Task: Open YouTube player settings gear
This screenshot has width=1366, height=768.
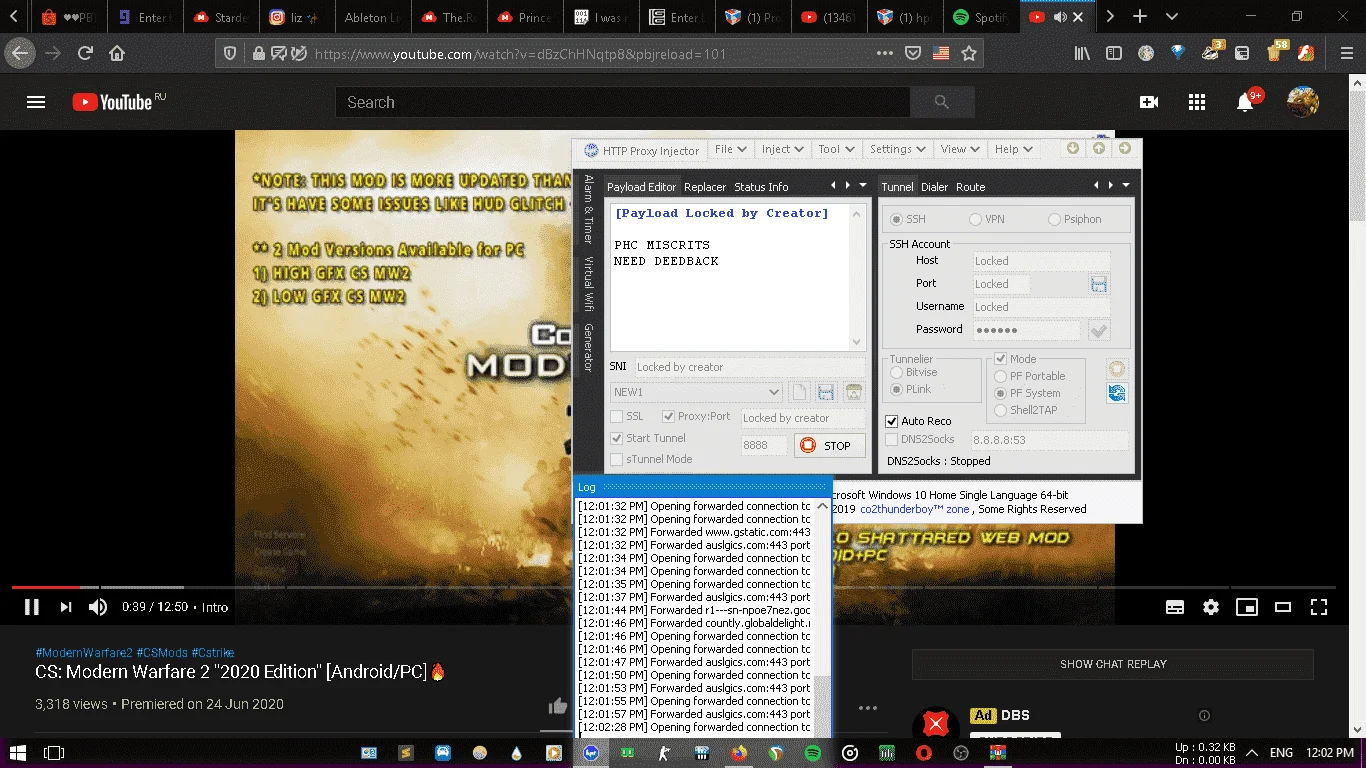Action: point(1211,607)
